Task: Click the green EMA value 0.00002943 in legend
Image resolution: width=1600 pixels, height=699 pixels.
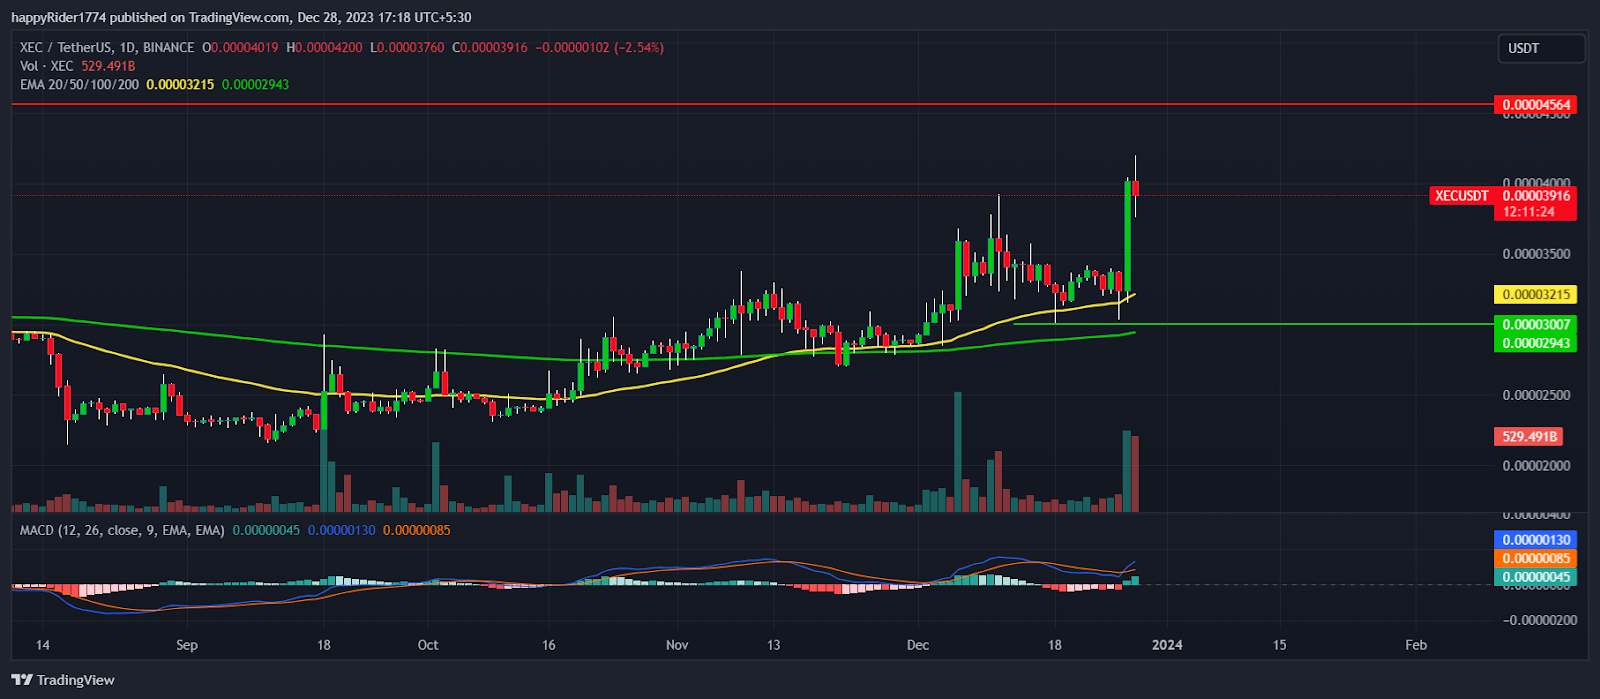Action: [255, 85]
